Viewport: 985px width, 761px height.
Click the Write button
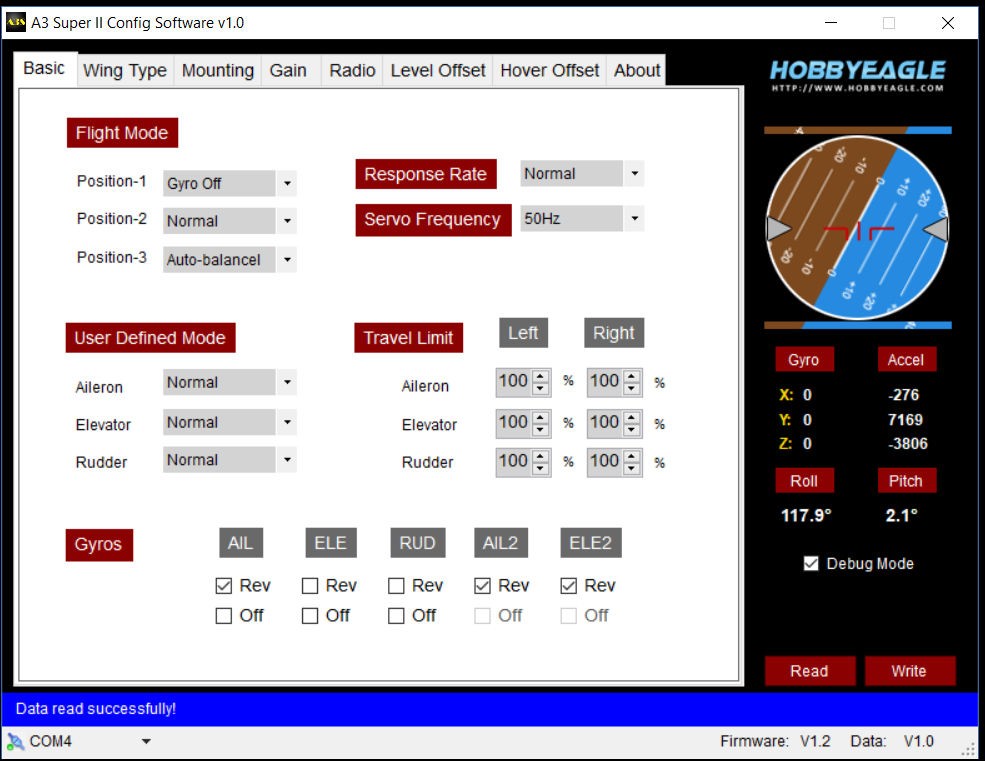[x=910, y=671]
